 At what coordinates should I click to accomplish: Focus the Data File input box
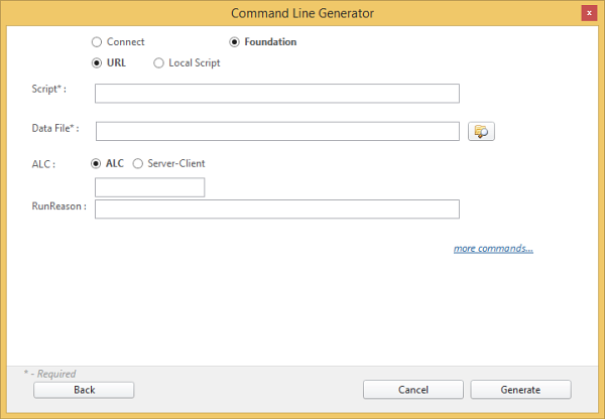click(277, 131)
